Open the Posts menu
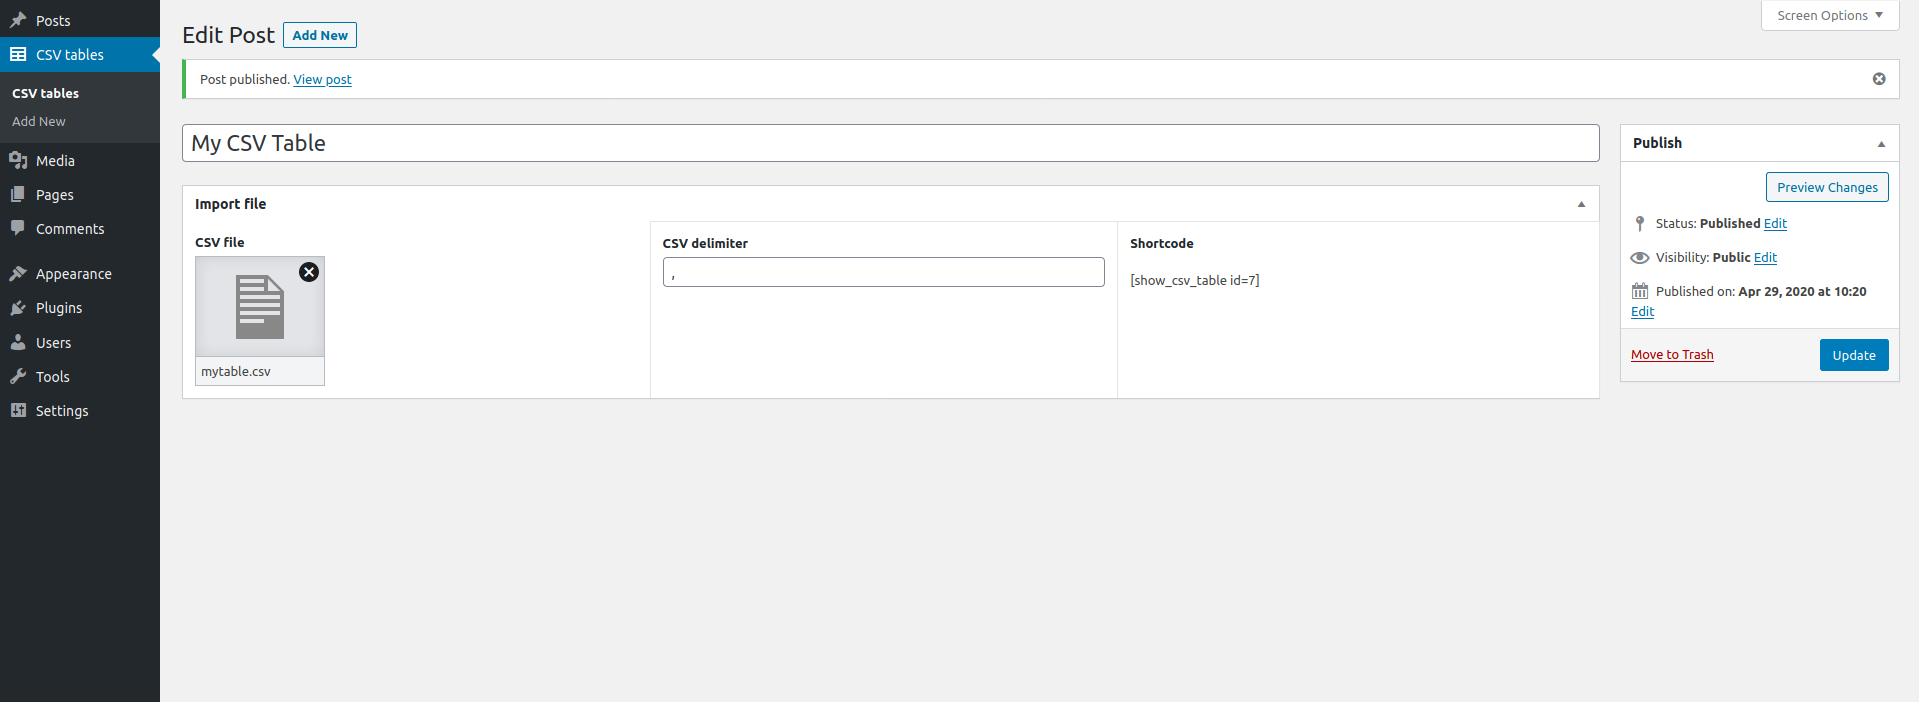The width and height of the screenshot is (1919, 702). pyautogui.click(x=80, y=20)
